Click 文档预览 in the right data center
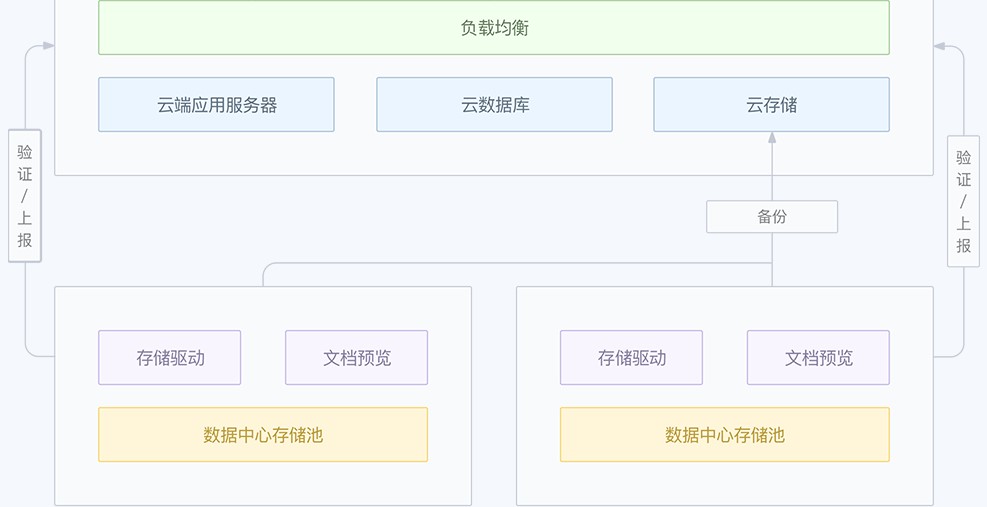This screenshot has width=987, height=507. [818, 357]
